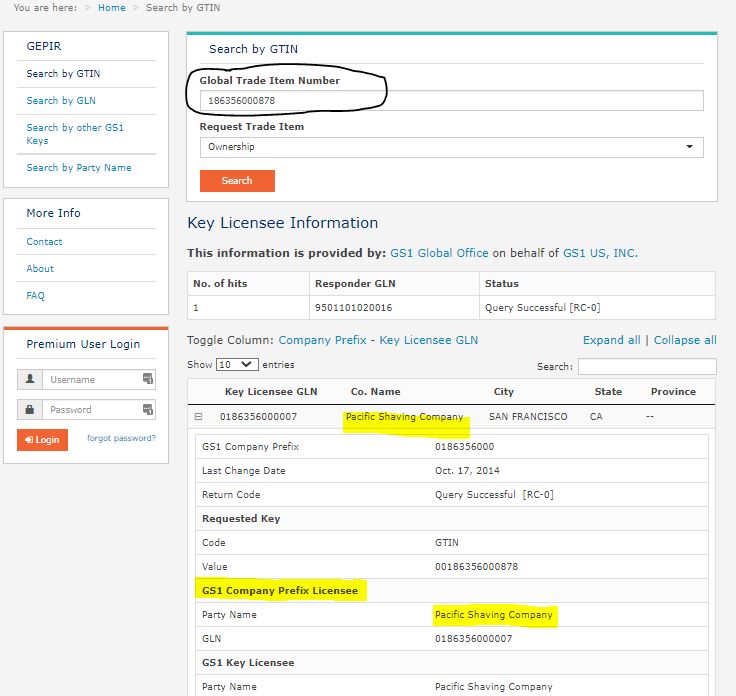Open the Contact page link
The height and width of the screenshot is (696, 736).
coord(44,242)
